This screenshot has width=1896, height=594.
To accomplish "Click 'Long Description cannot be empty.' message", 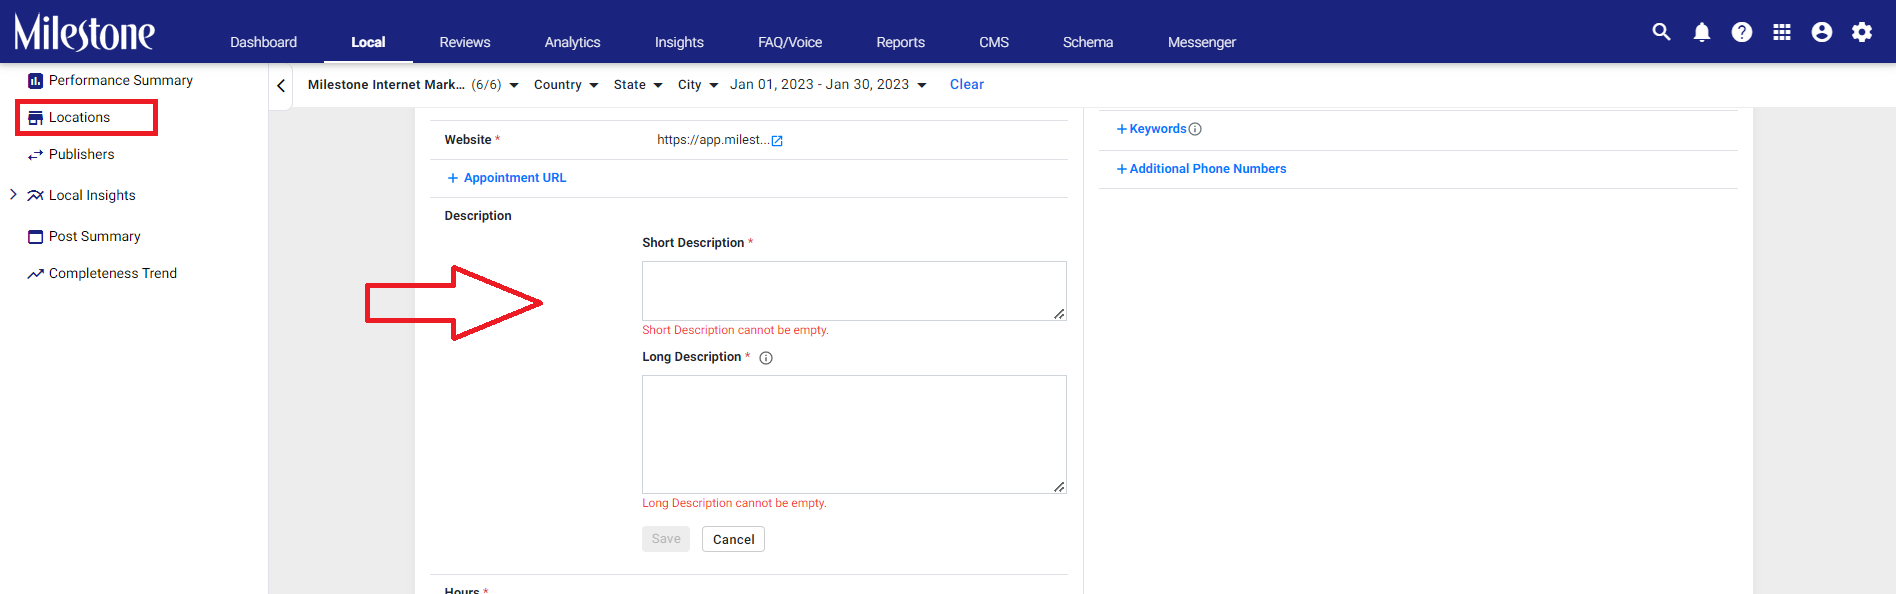I will (734, 503).
